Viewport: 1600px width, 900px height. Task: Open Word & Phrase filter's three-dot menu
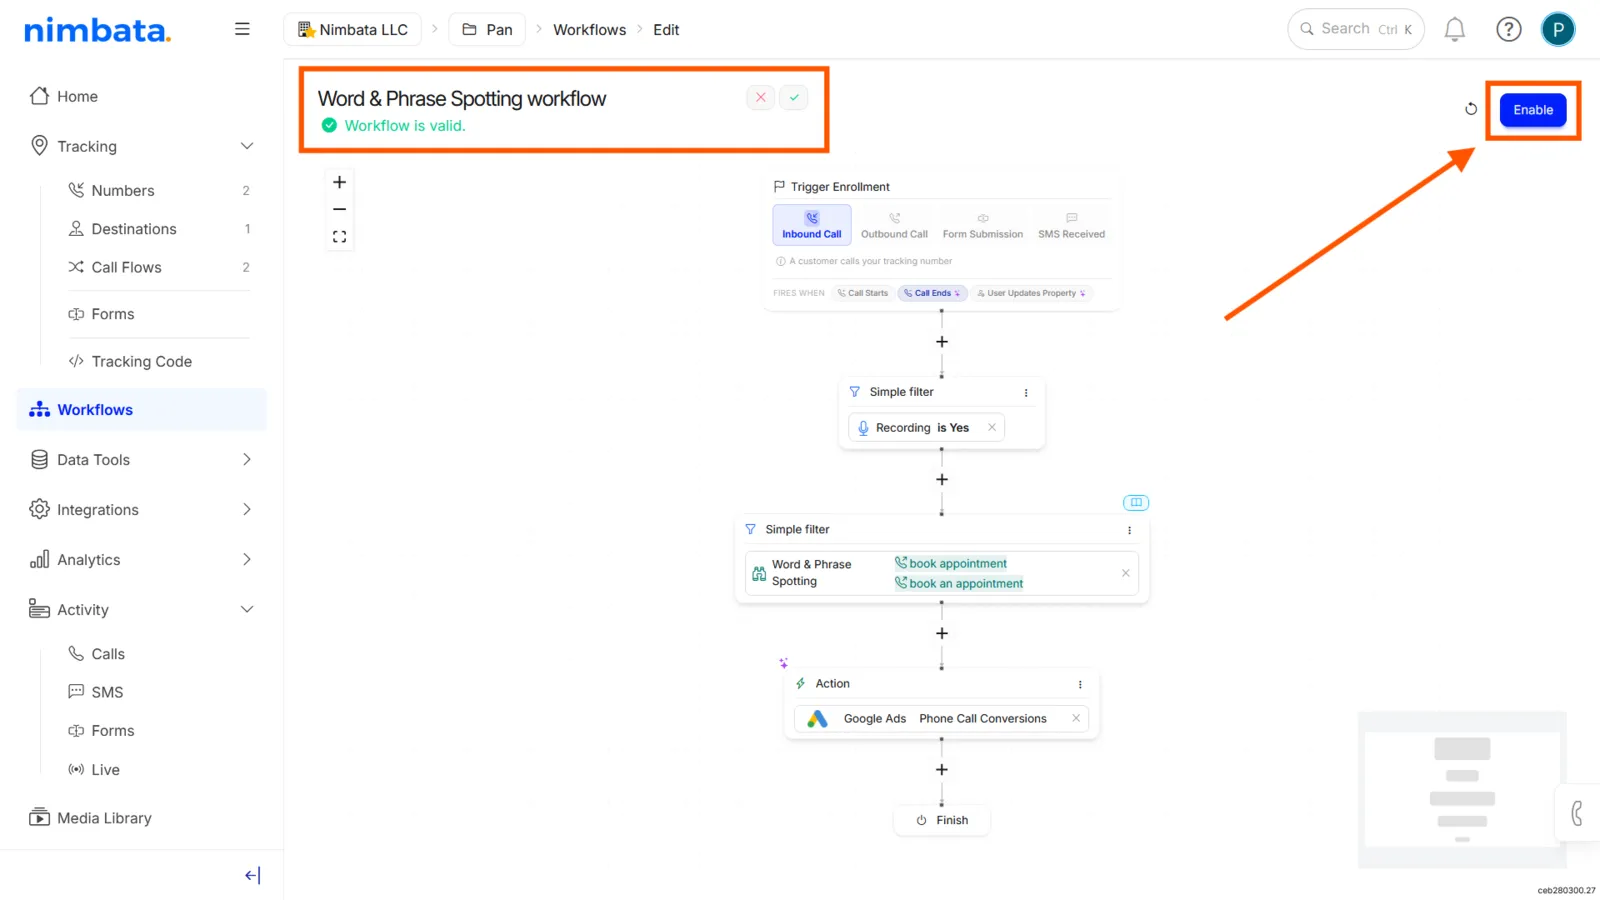coord(1130,530)
